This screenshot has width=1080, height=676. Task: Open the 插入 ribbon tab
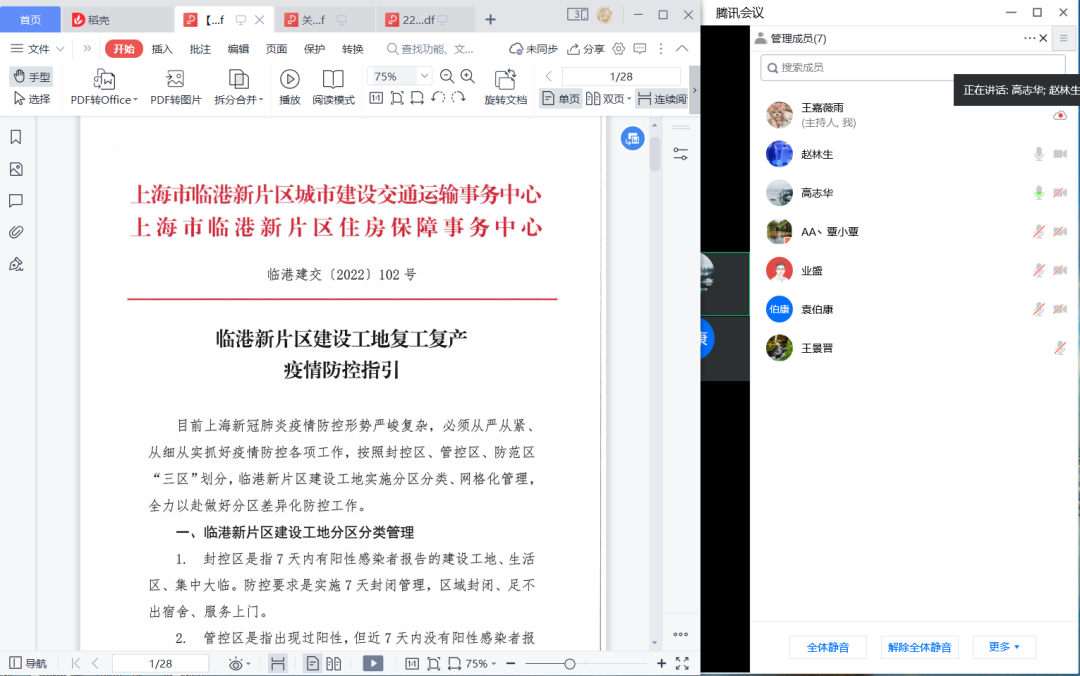(162, 49)
